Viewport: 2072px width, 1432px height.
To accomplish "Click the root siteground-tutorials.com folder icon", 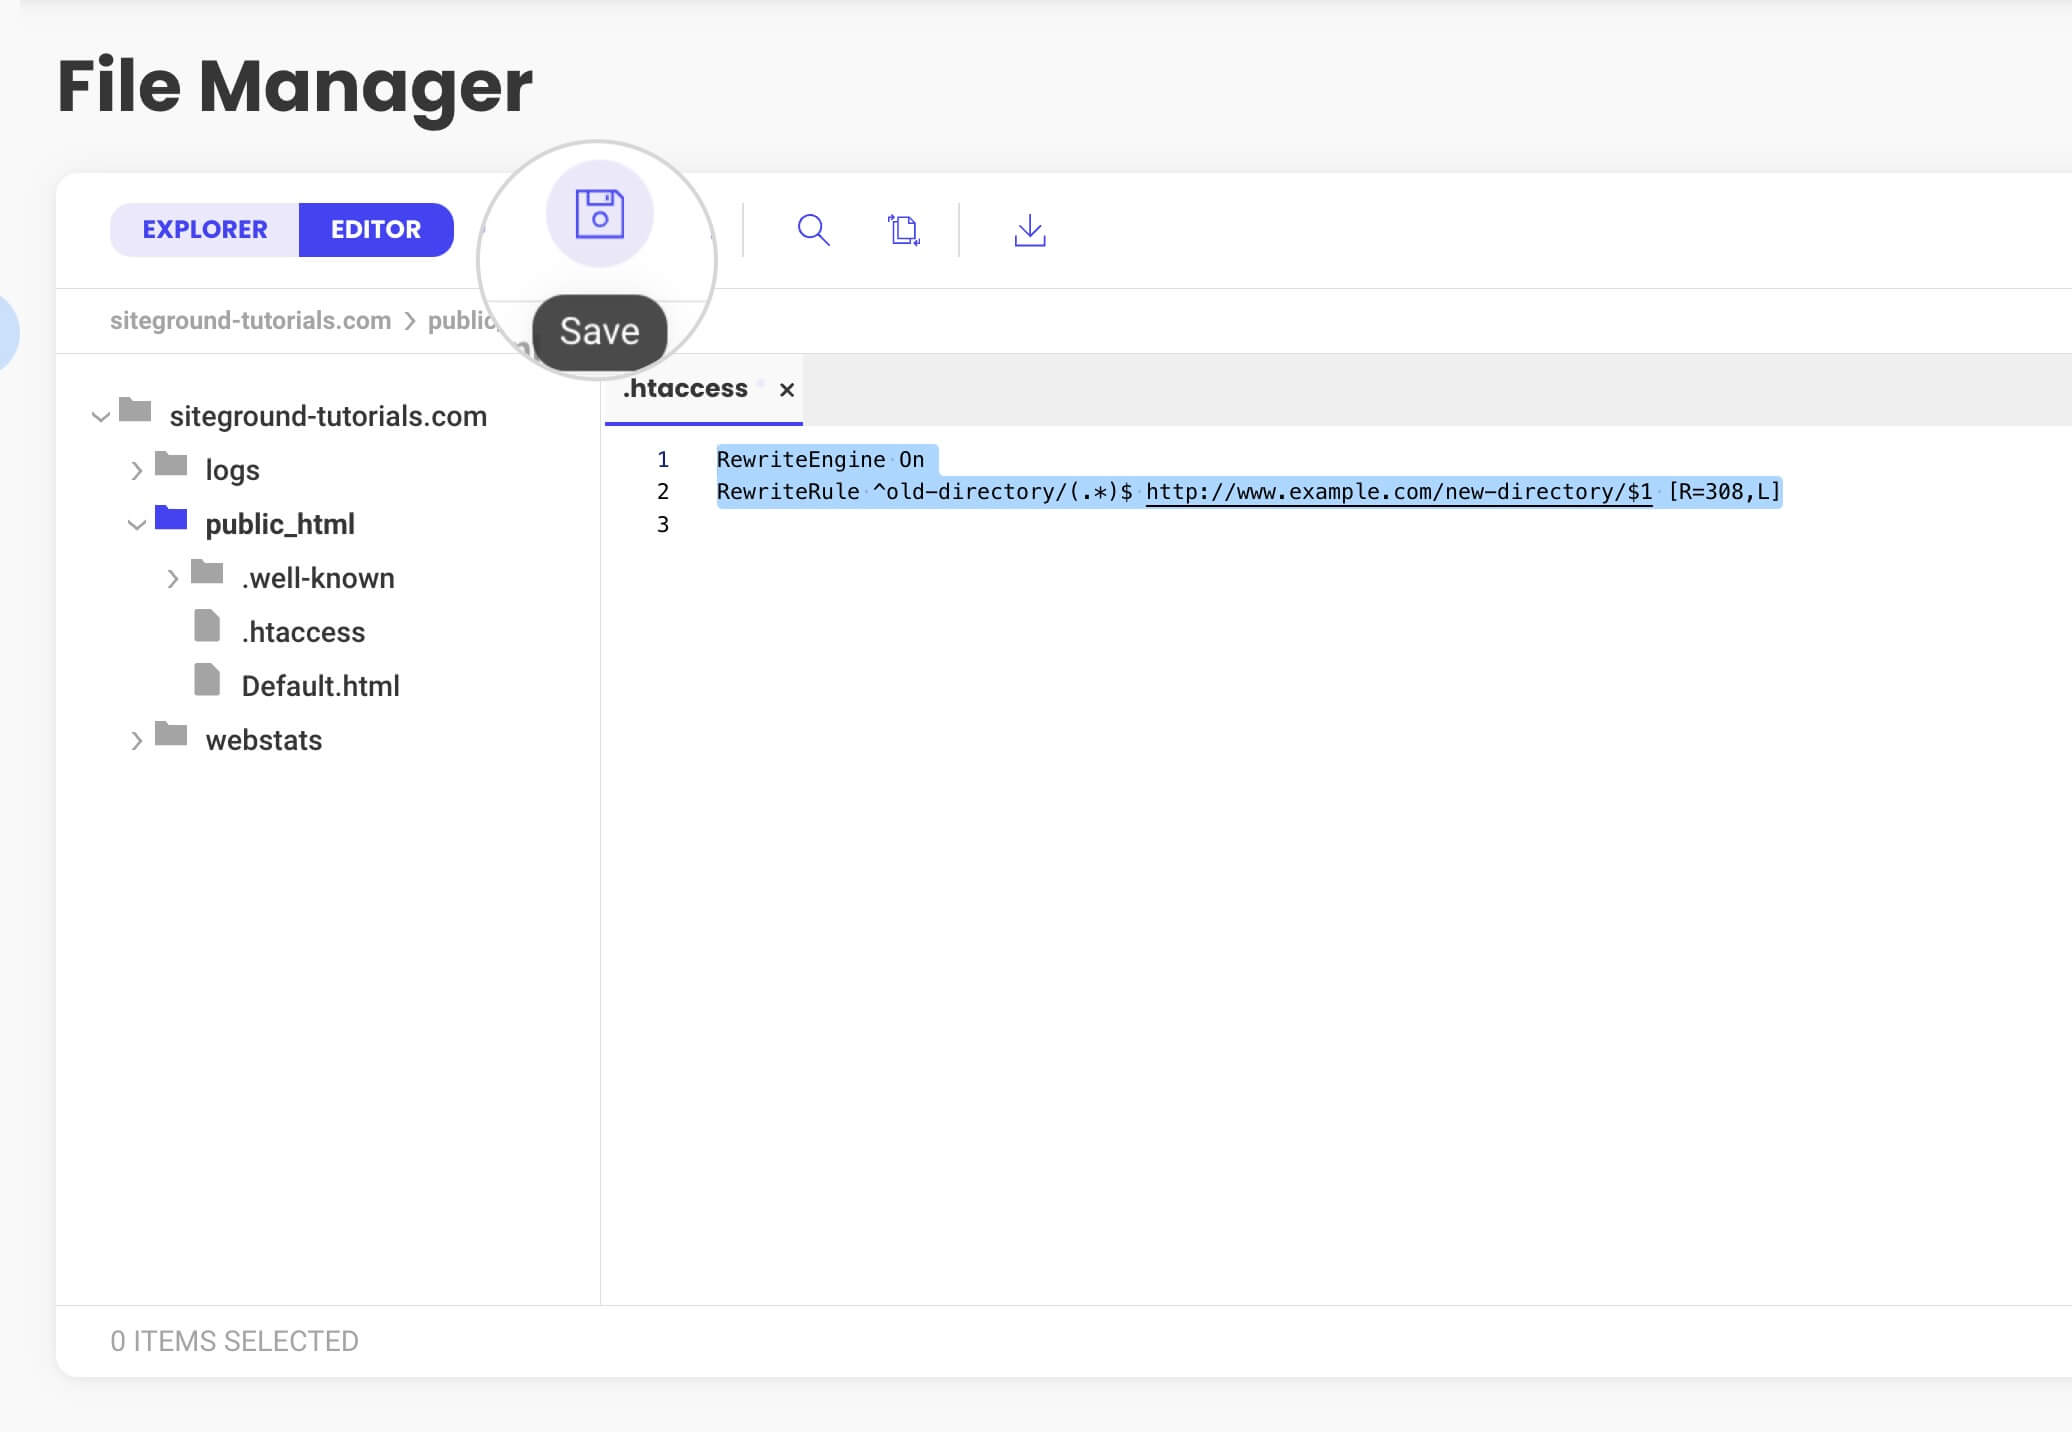I will point(135,410).
